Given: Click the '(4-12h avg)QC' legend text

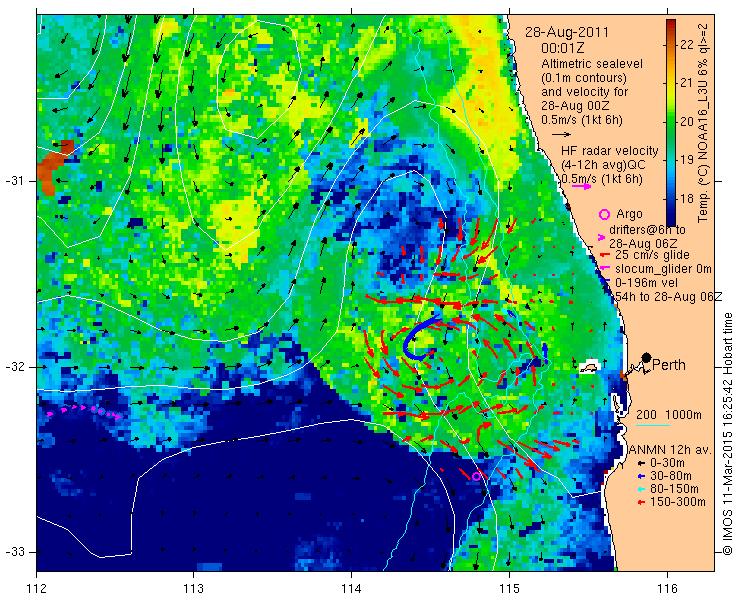Looking at the screenshot, I should click(x=603, y=165).
